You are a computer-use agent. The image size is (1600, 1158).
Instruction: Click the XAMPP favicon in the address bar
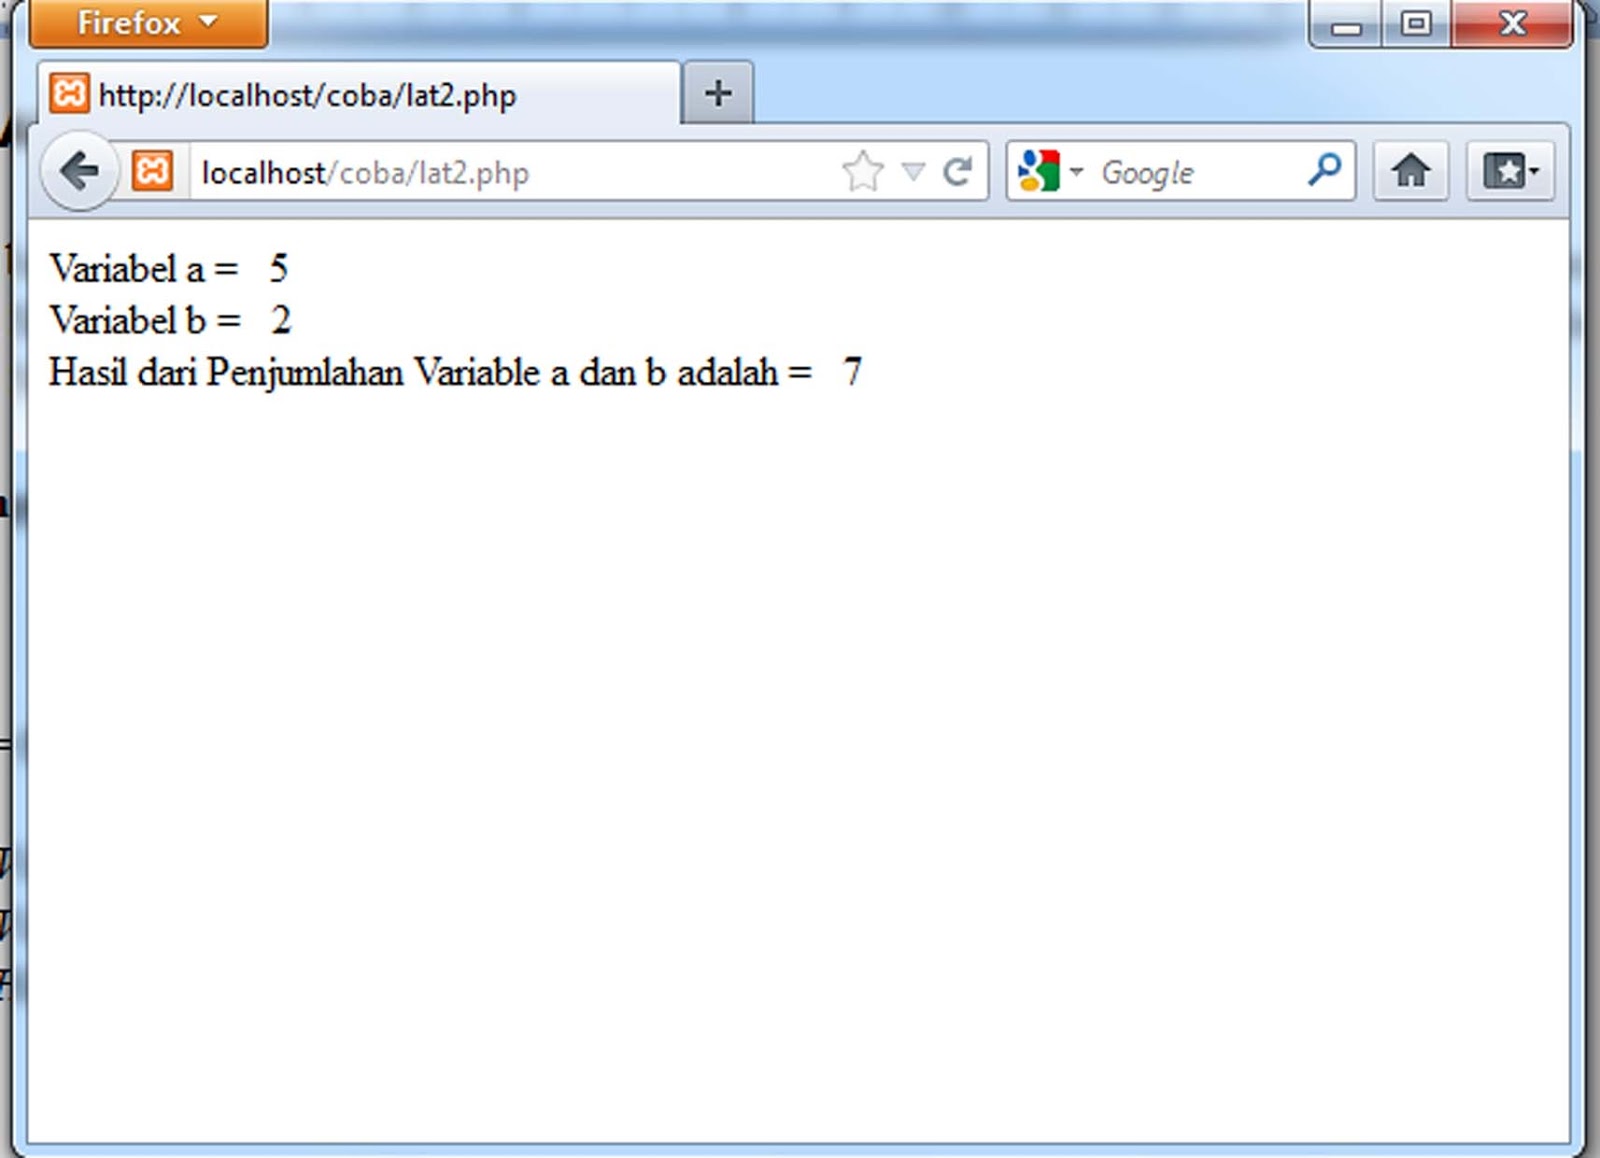point(152,171)
